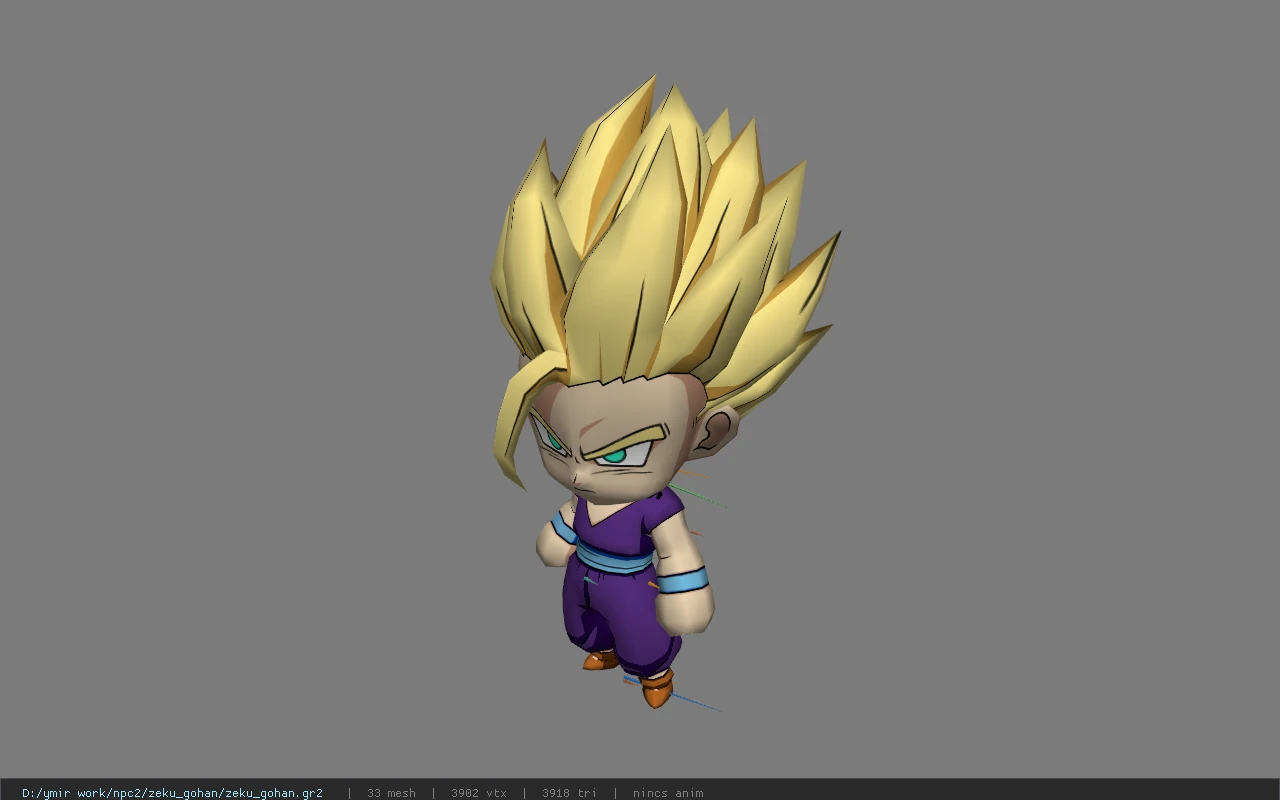The height and width of the screenshot is (800, 1280).
Task: Click the file path D:/ymir work/npc2/zeku_gohan/zeku_gohan.gr2
Action: pos(172,793)
